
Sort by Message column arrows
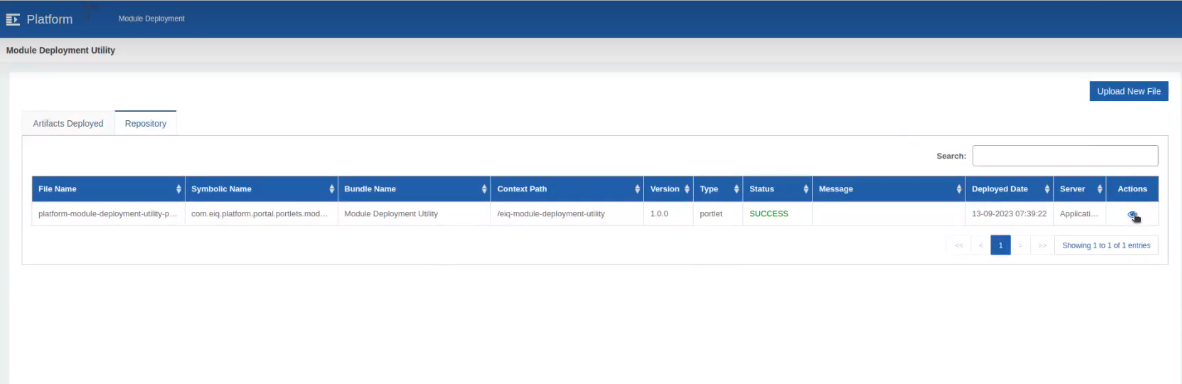click(960, 189)
